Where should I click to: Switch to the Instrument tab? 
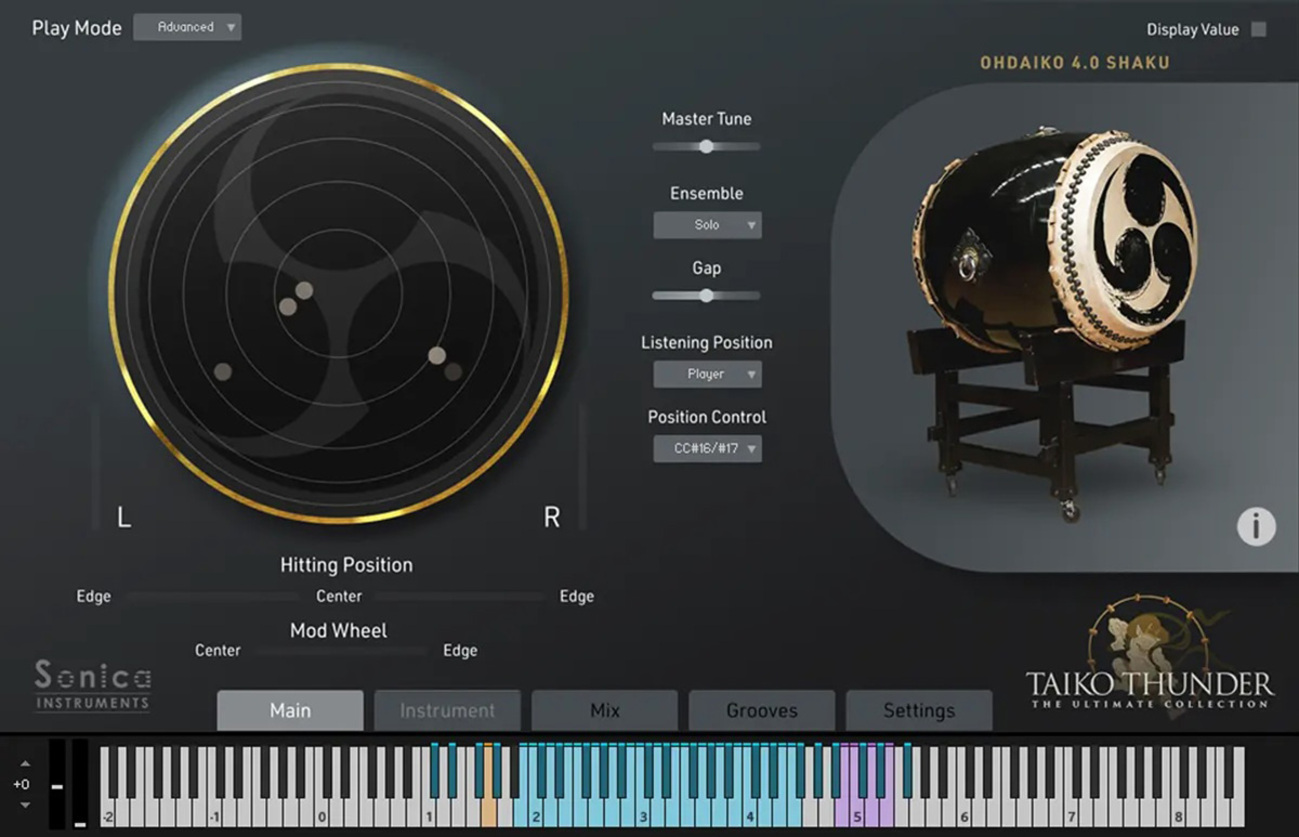[447, 711]
